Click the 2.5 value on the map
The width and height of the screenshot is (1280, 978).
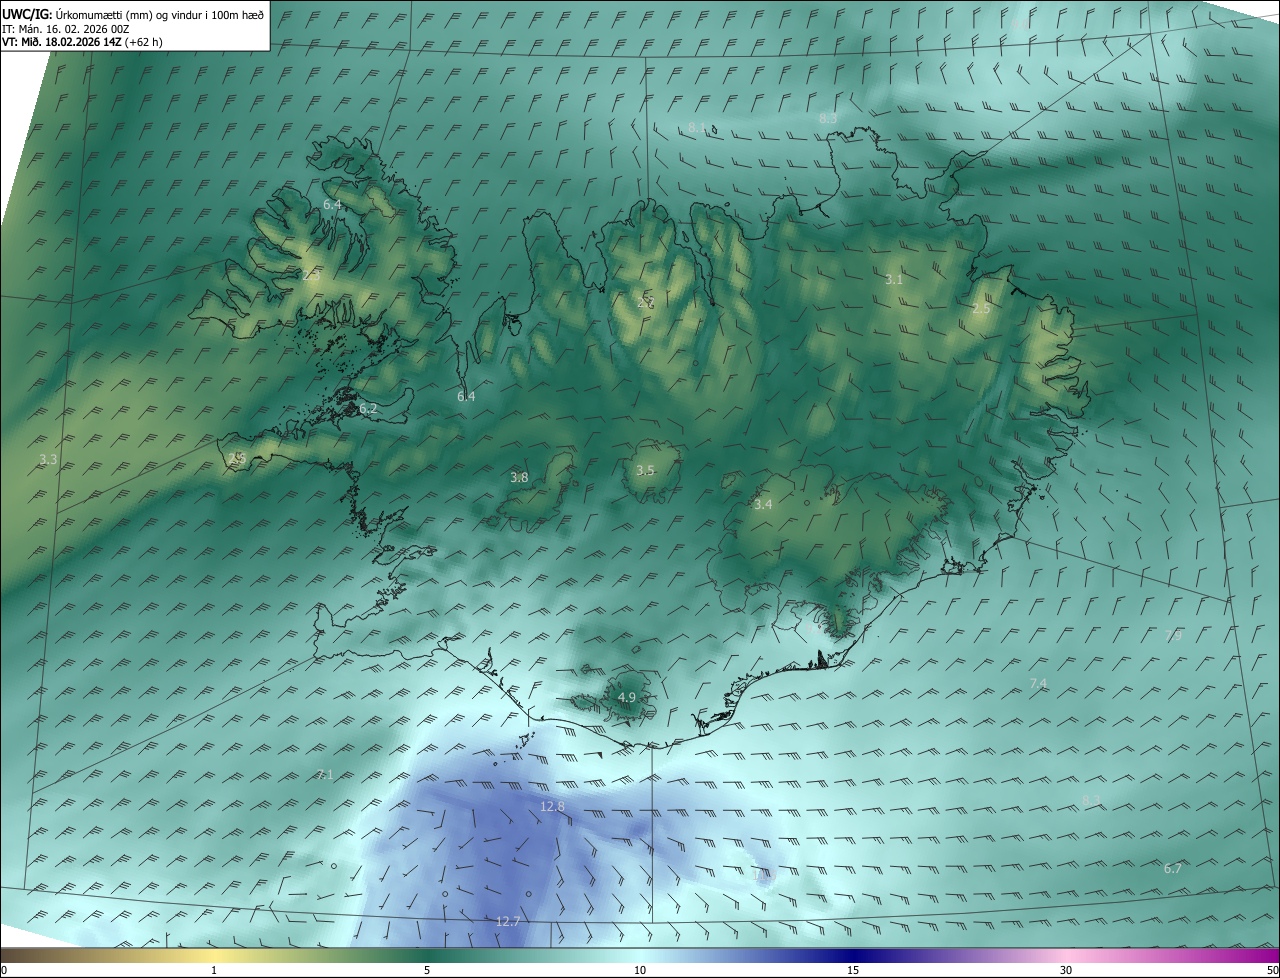(x=981, y=309)
